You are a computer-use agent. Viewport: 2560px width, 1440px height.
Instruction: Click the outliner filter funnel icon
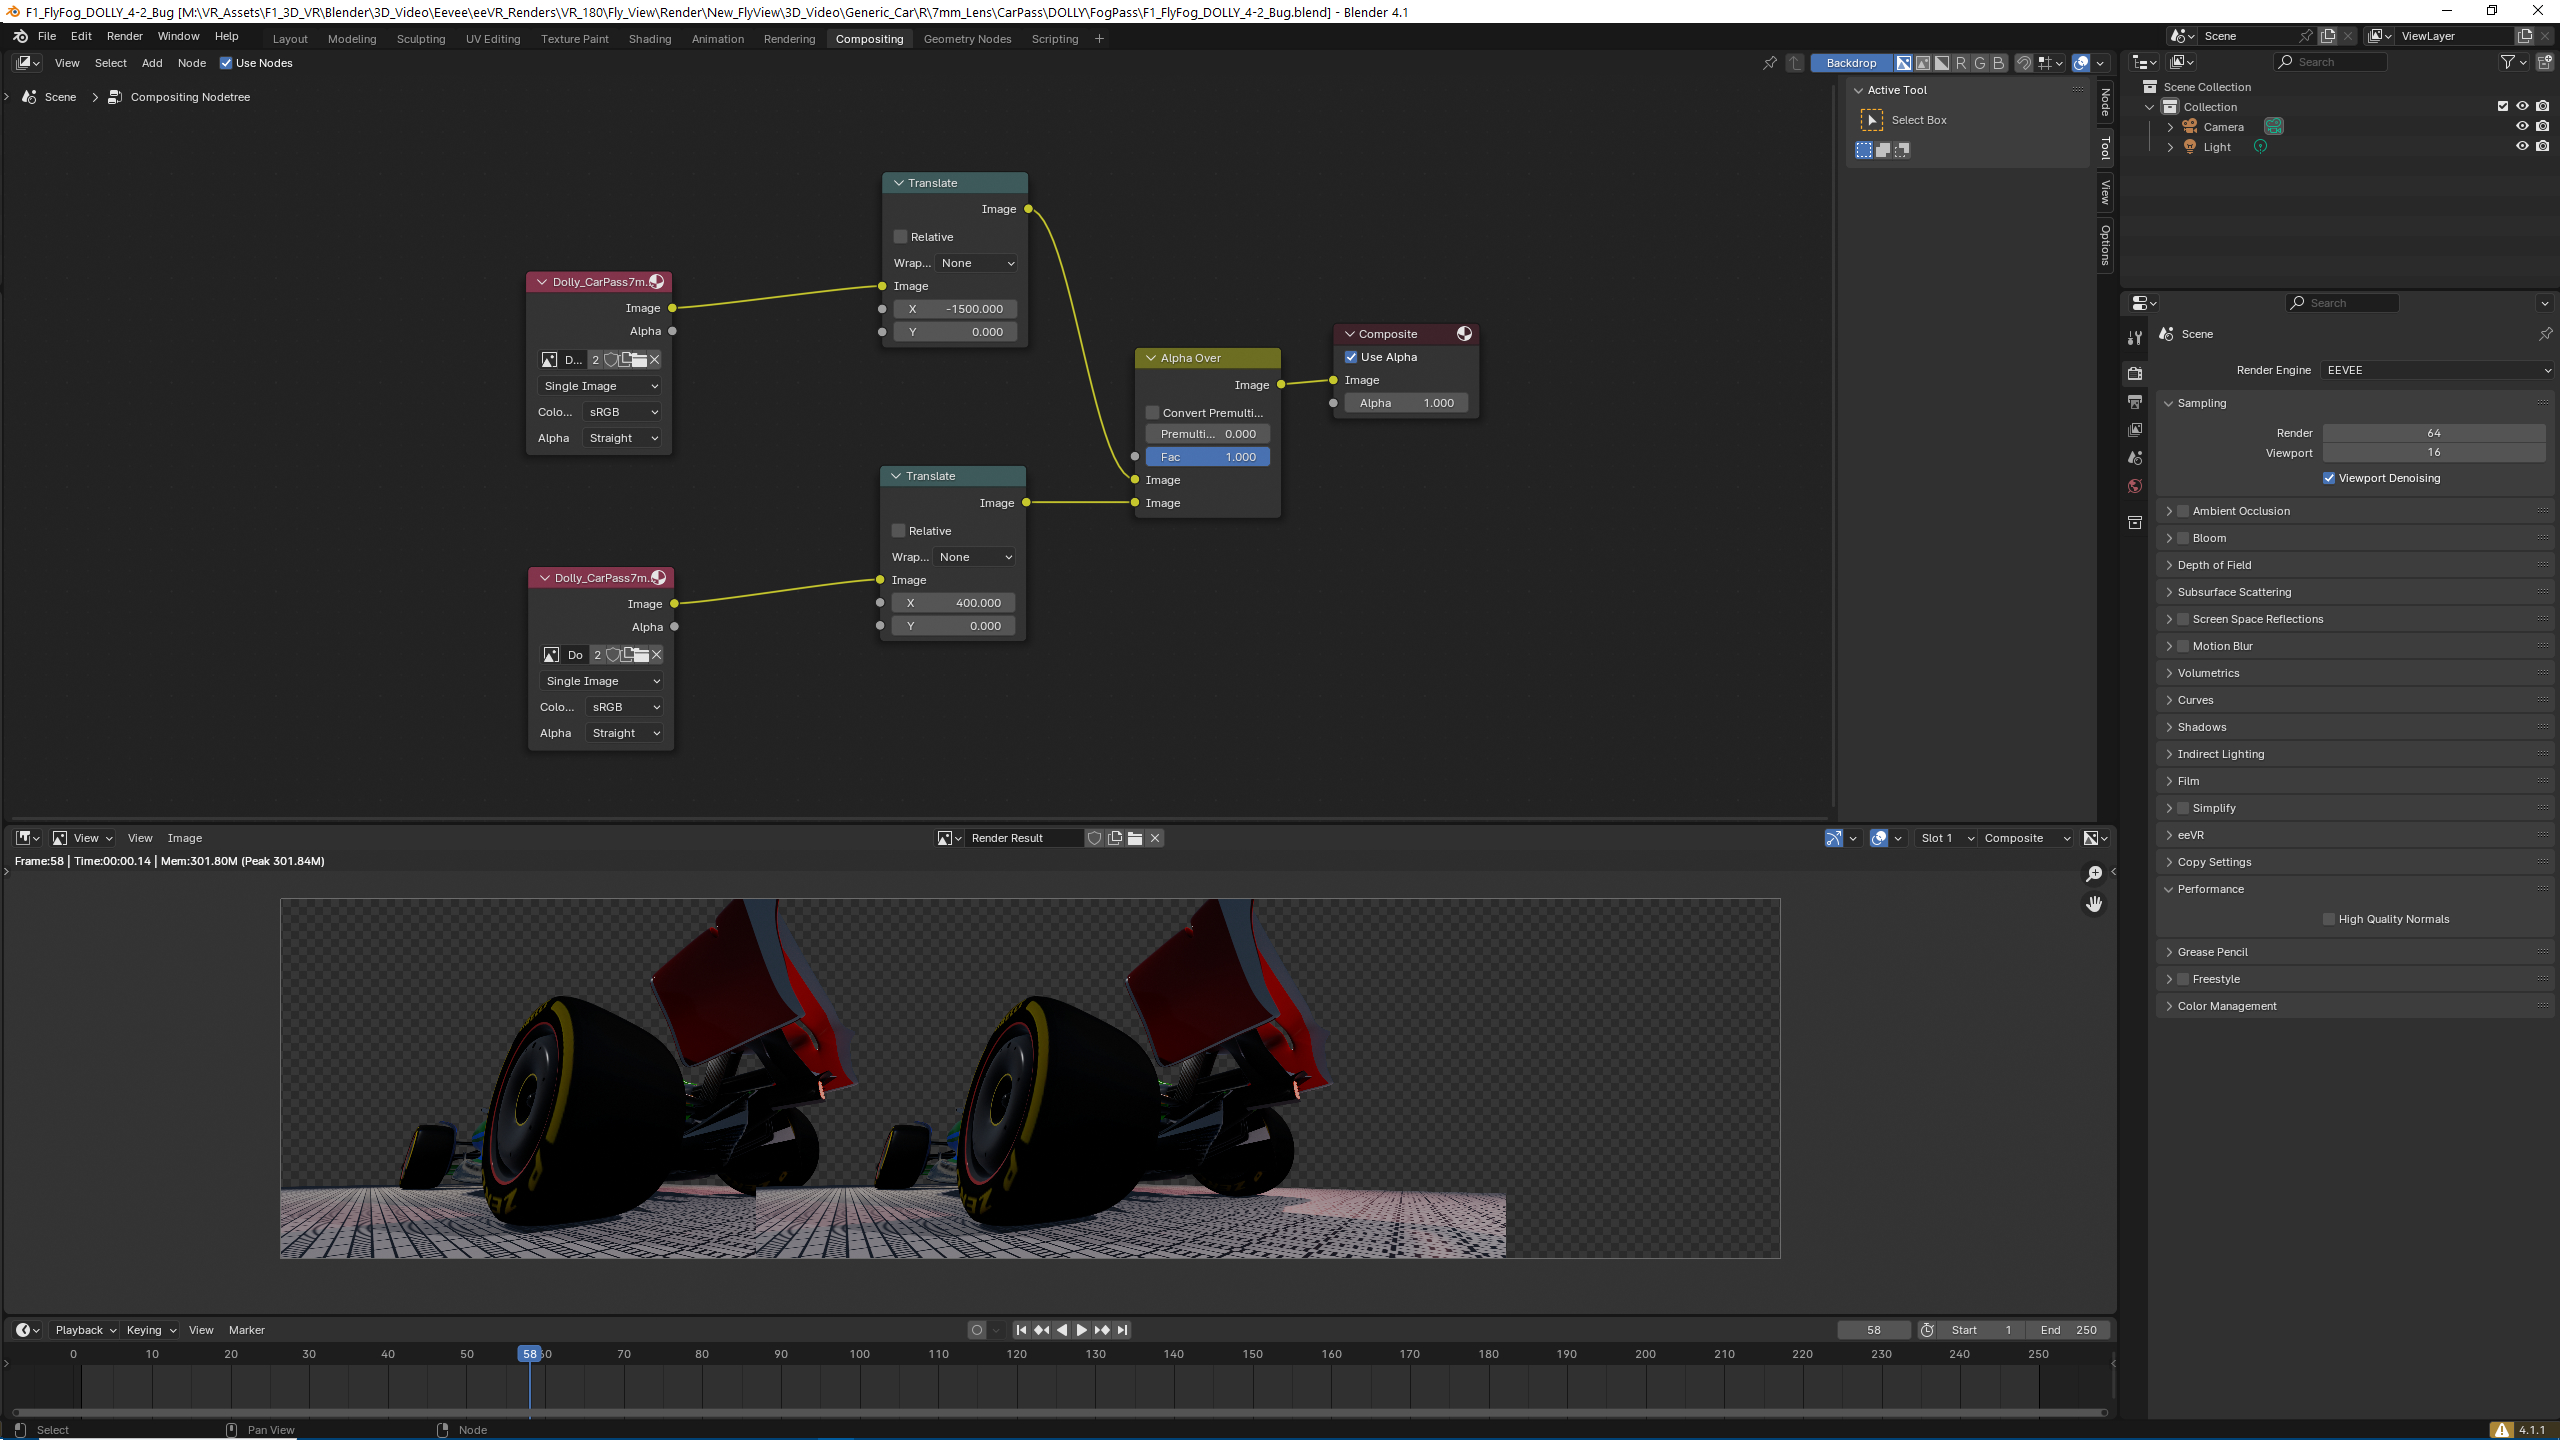[2507, 62]
